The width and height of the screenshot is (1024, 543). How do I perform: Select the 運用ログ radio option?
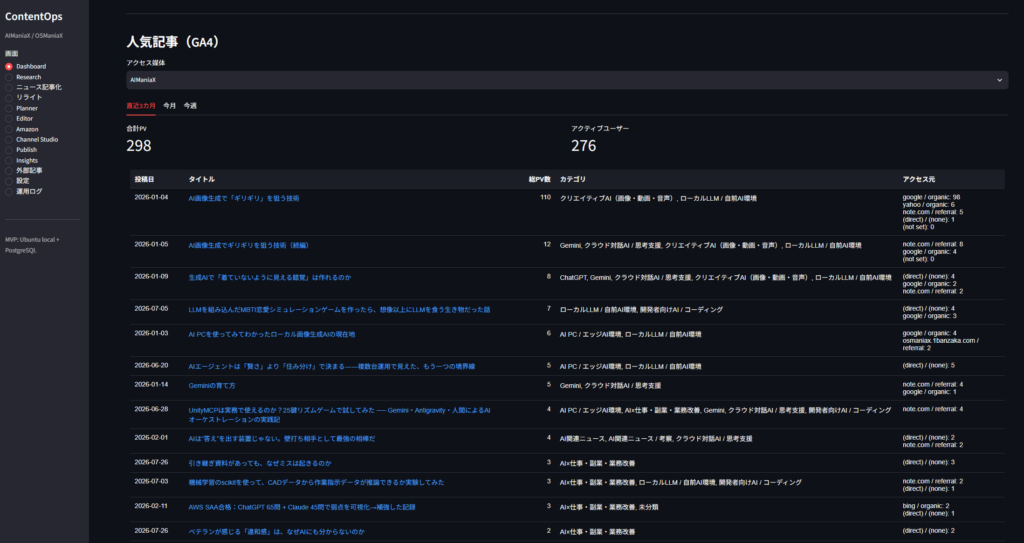point(24,191)
